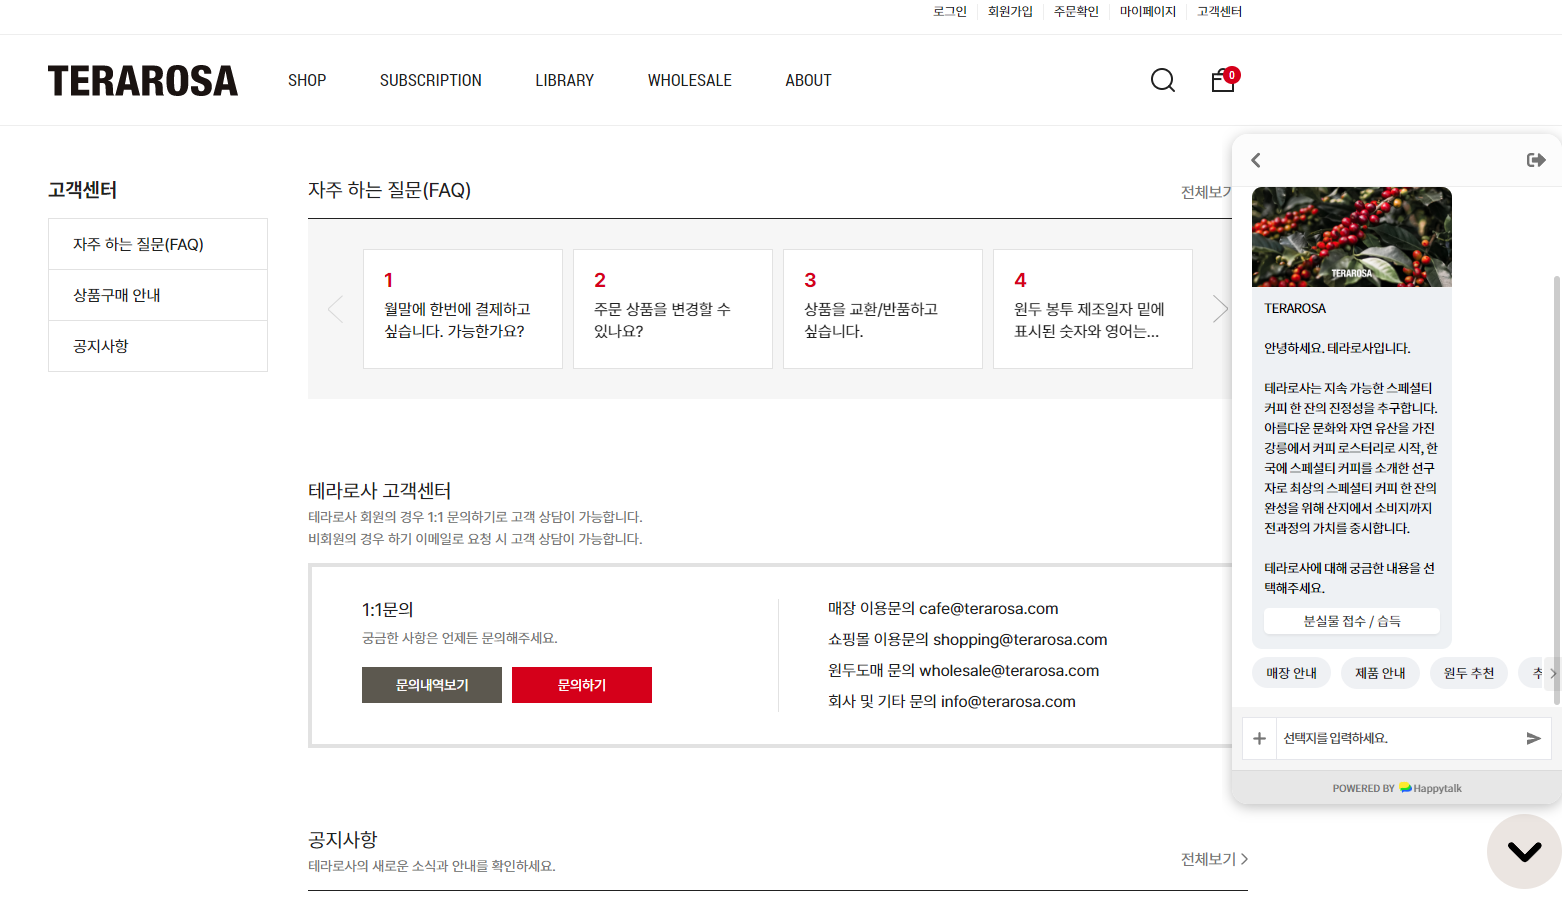Click 전체보기 link in 공지사항 section

click(1214, 859)
